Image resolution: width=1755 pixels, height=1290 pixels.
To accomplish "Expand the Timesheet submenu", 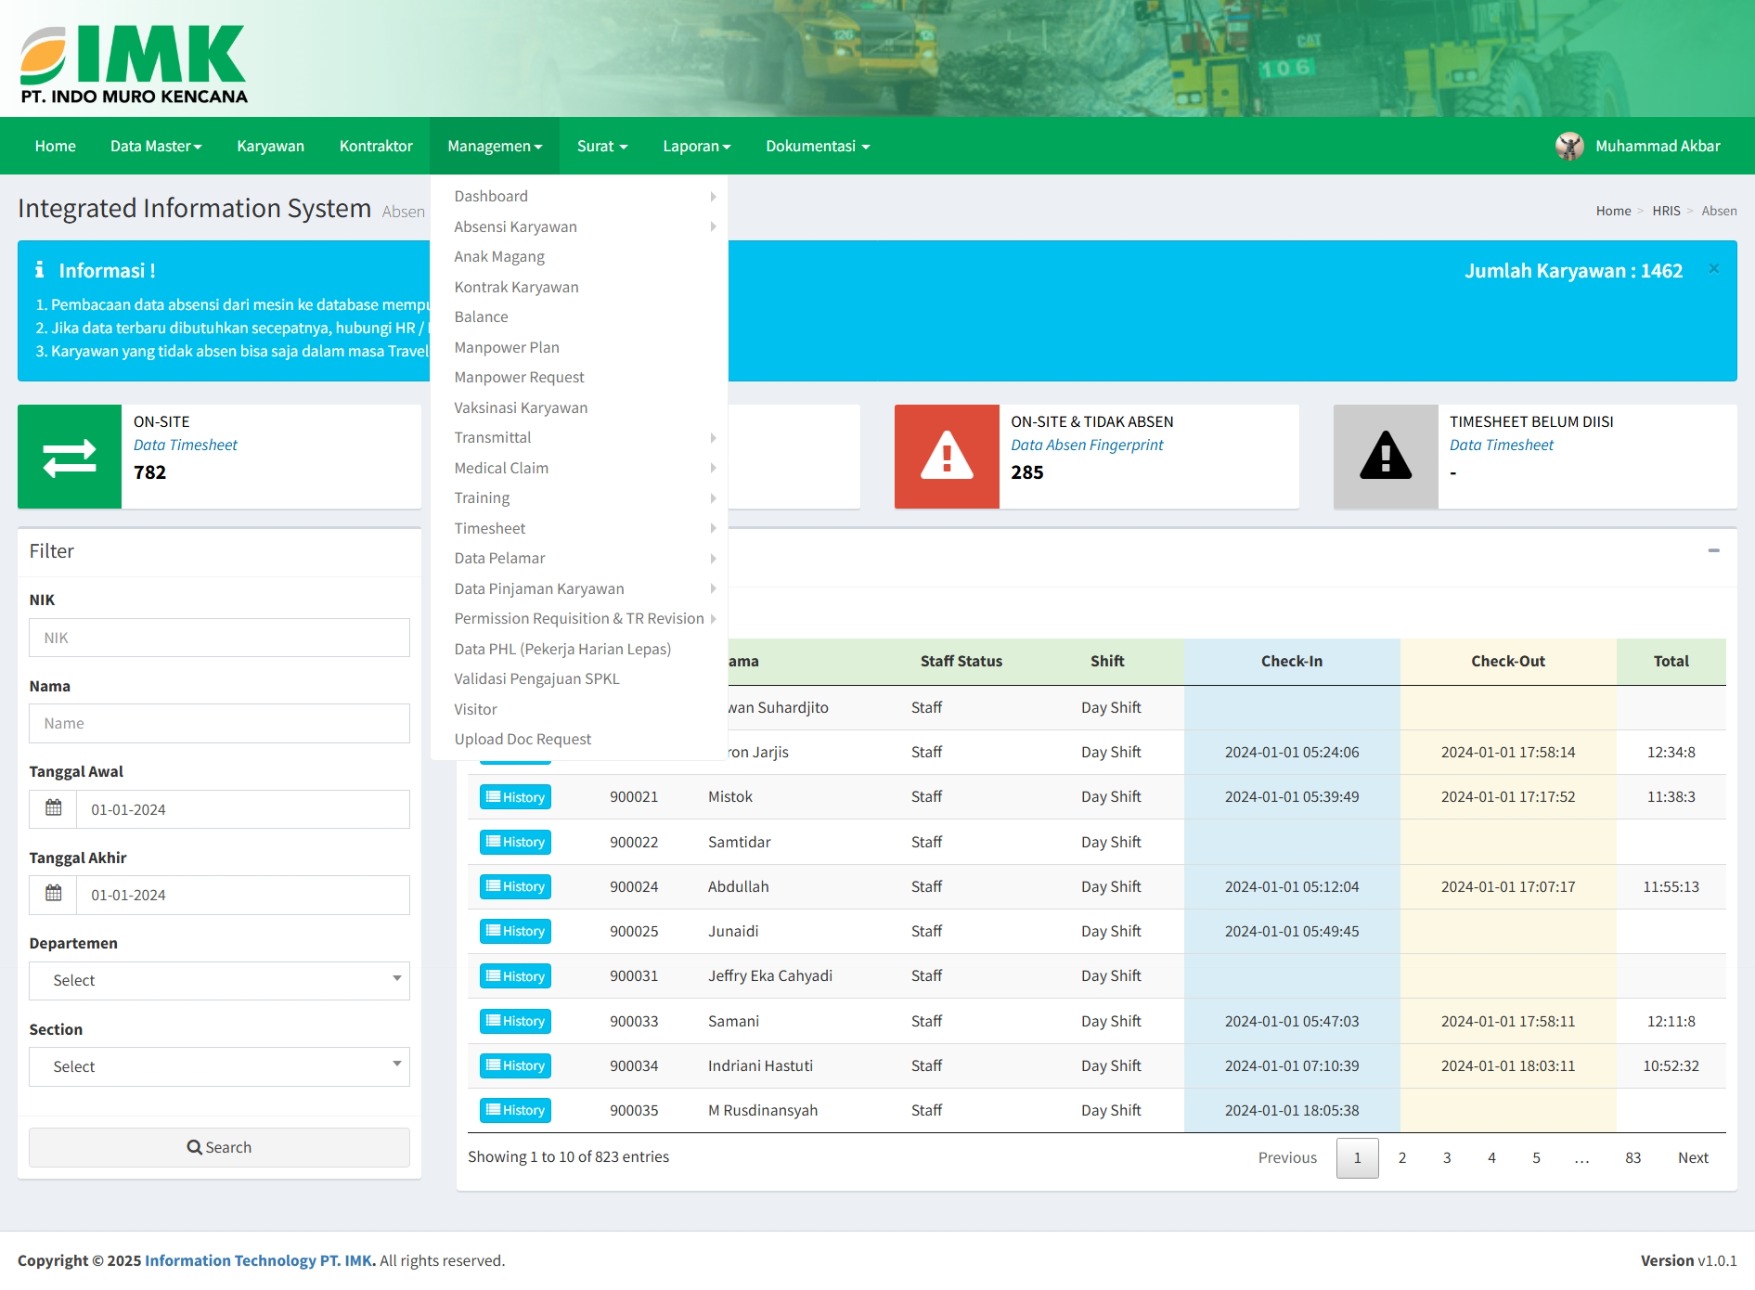I will point(490,528).
